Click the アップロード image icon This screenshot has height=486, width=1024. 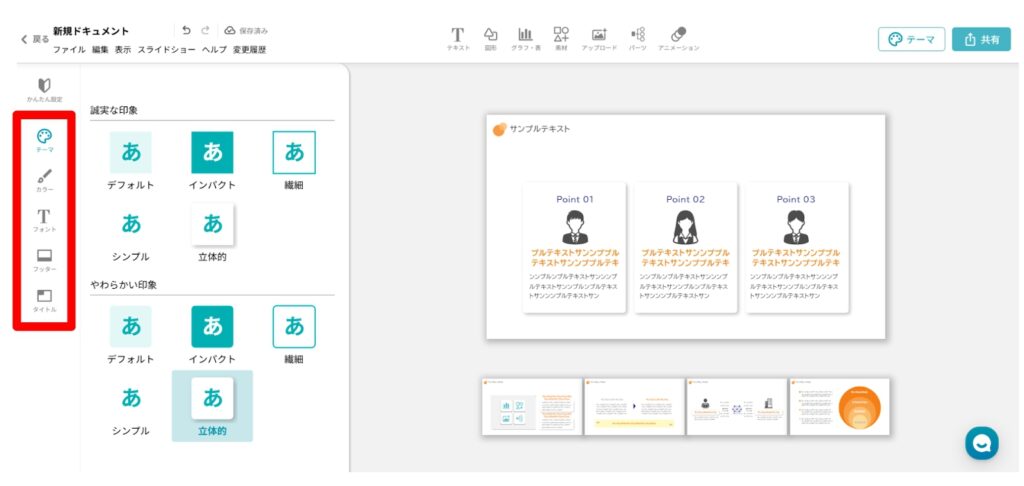(598, 38)
